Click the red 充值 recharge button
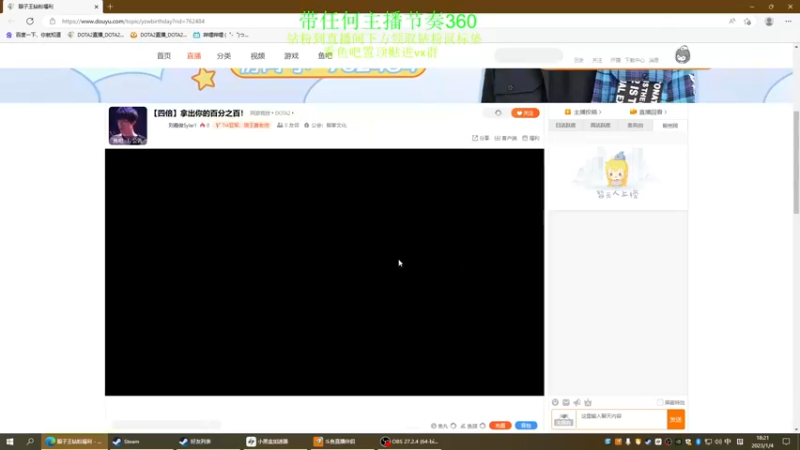 (x=500, y=426)
